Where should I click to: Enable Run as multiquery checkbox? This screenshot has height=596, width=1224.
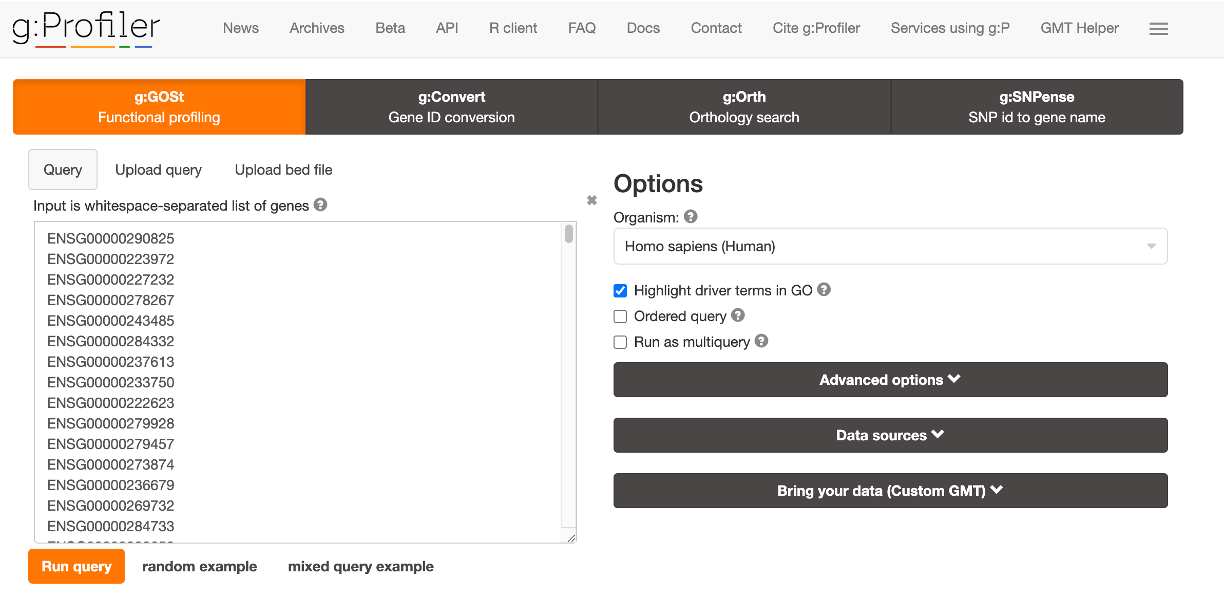click(x=620, y=342)
